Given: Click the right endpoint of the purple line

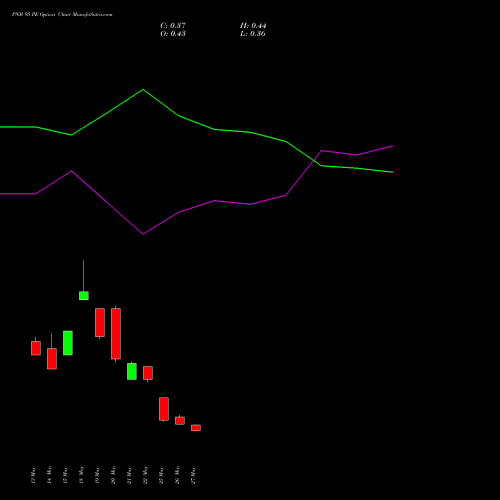Looking at the screenshot, I should coord(393,146).
